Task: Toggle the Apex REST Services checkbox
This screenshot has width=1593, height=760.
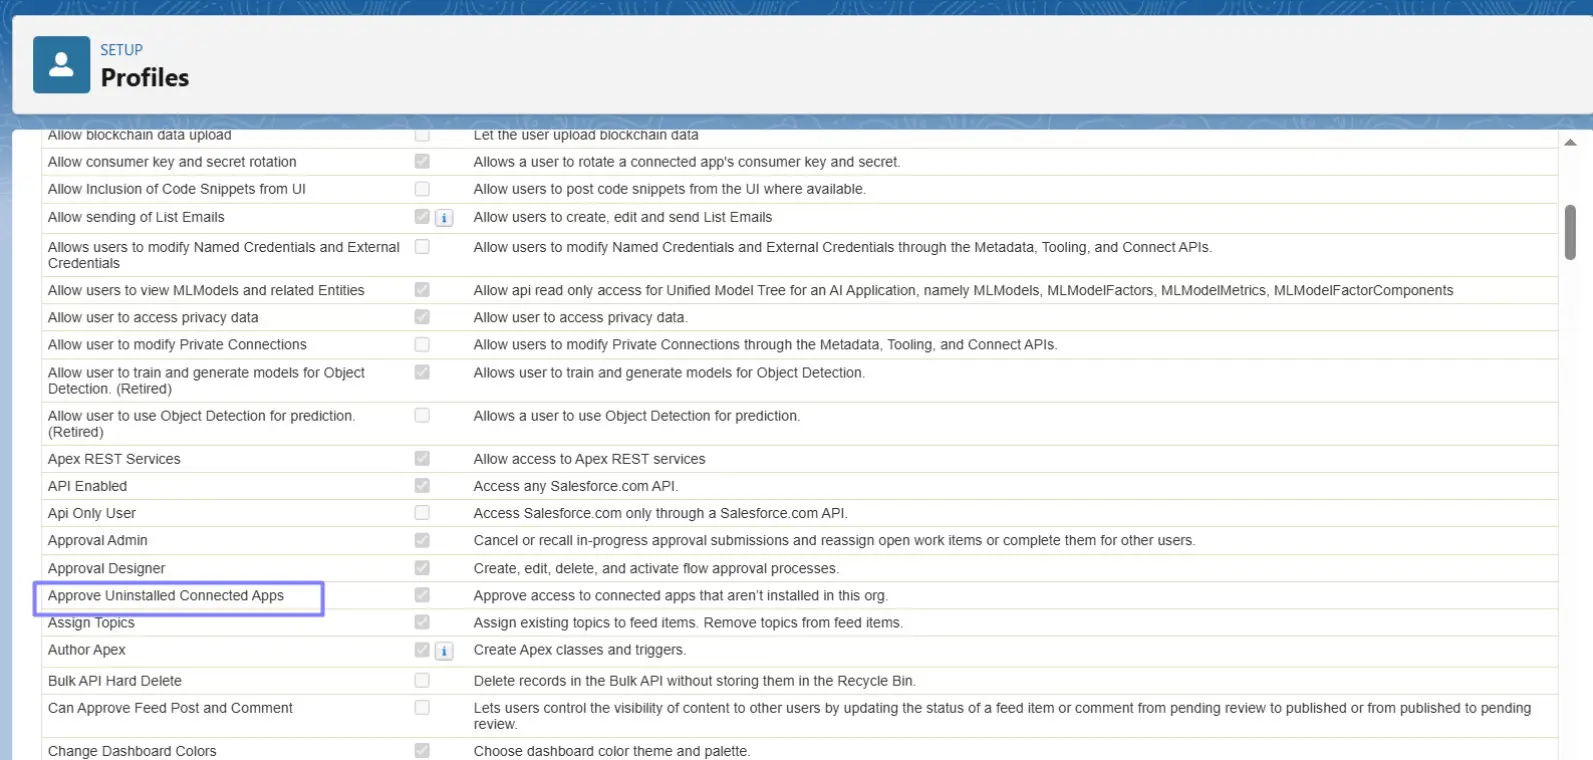Action: point(422,459)
